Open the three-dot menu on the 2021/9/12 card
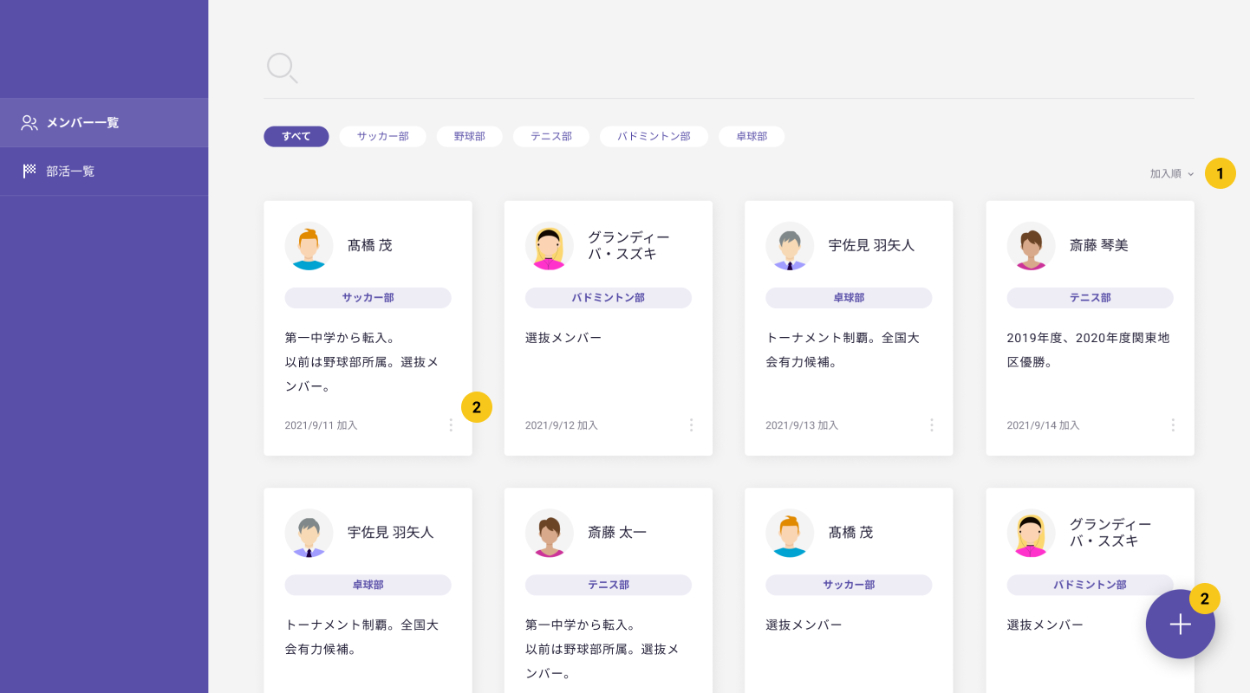Image resolution: width=1250 pixels, height=693 pixels. (x=691, y=425)
